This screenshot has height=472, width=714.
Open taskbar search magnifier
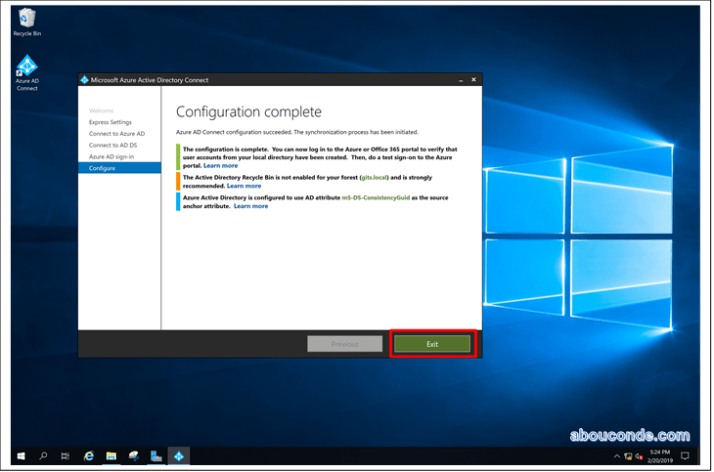43,456
